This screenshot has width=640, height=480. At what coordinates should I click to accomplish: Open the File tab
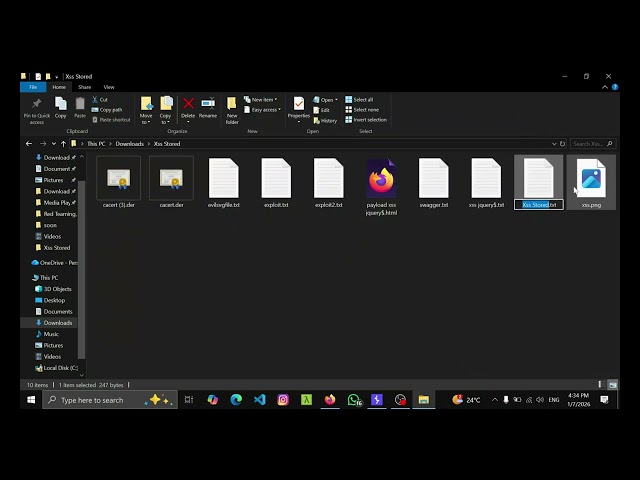33,87
